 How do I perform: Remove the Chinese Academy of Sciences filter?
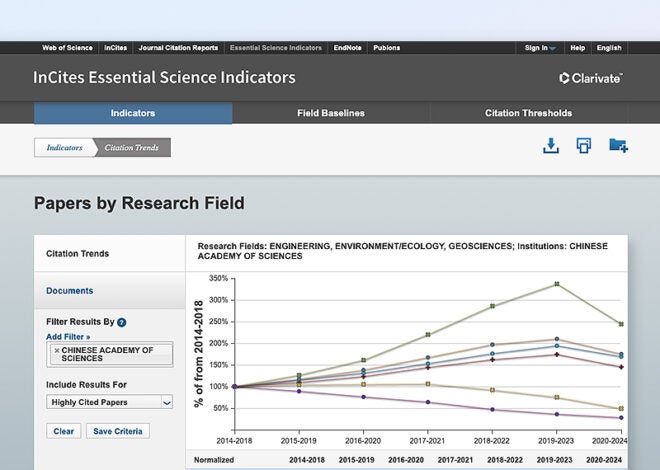point(57,350)
